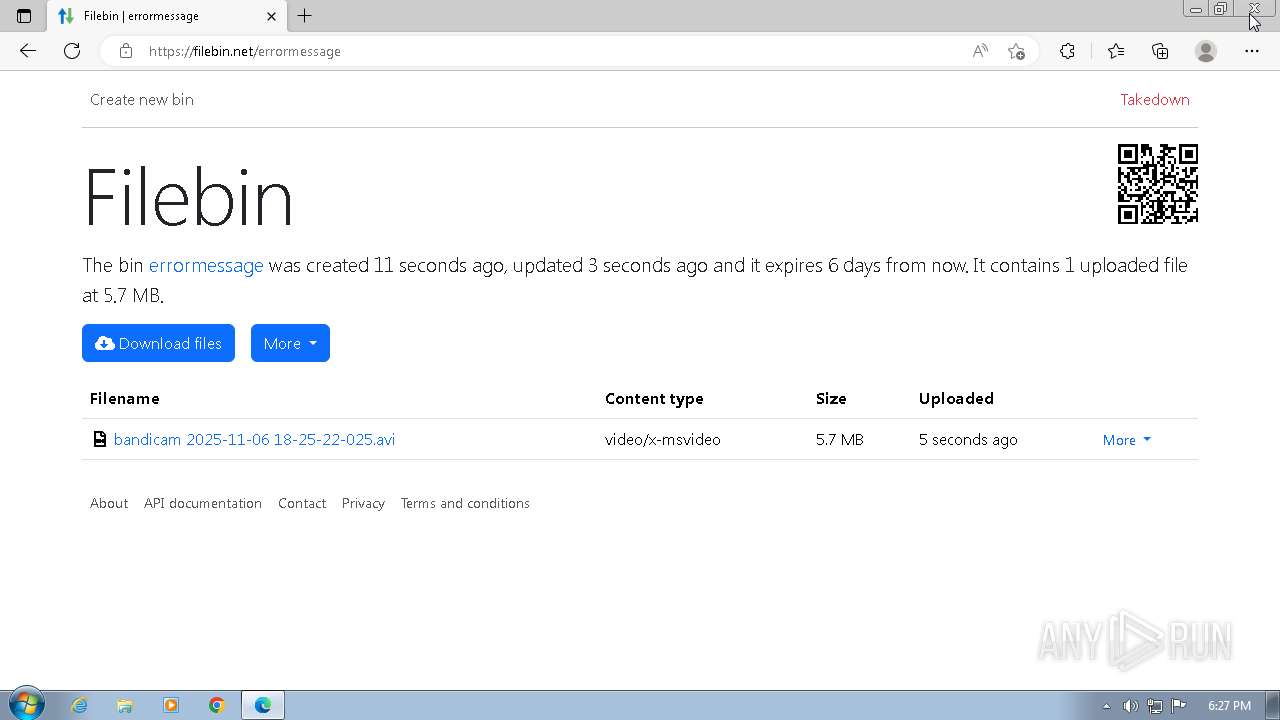Click the Filebin page heading
The height and width of the screenshot is (720, 1280).
(188, 197)
